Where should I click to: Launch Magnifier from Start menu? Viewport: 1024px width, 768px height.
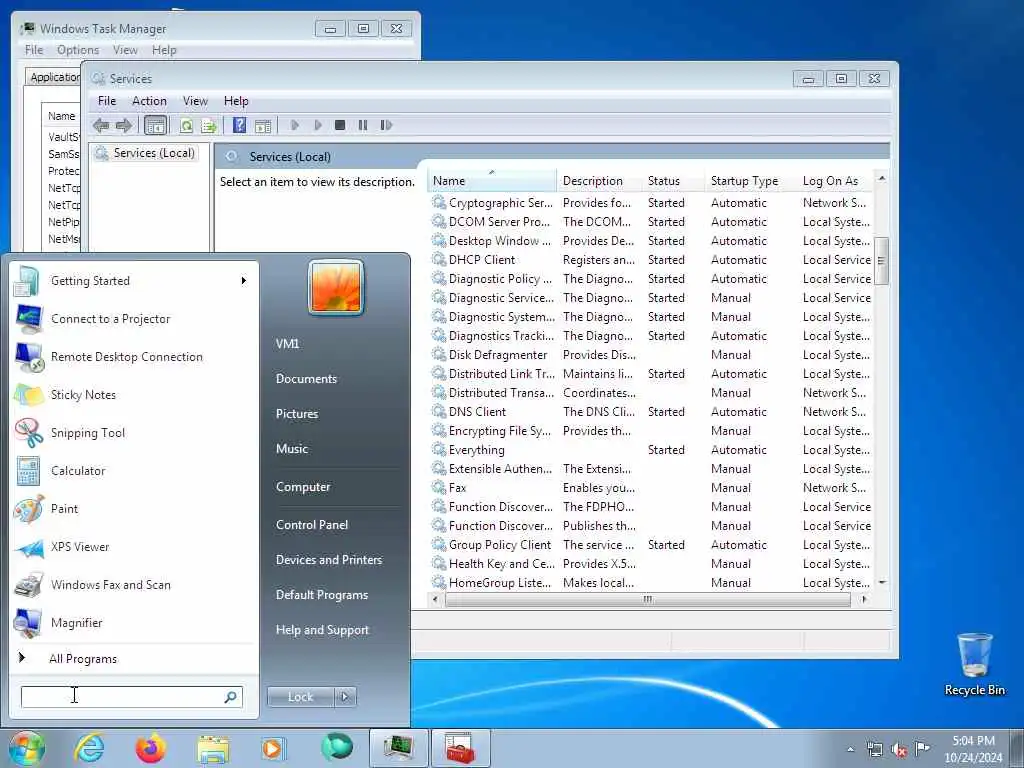134,623
